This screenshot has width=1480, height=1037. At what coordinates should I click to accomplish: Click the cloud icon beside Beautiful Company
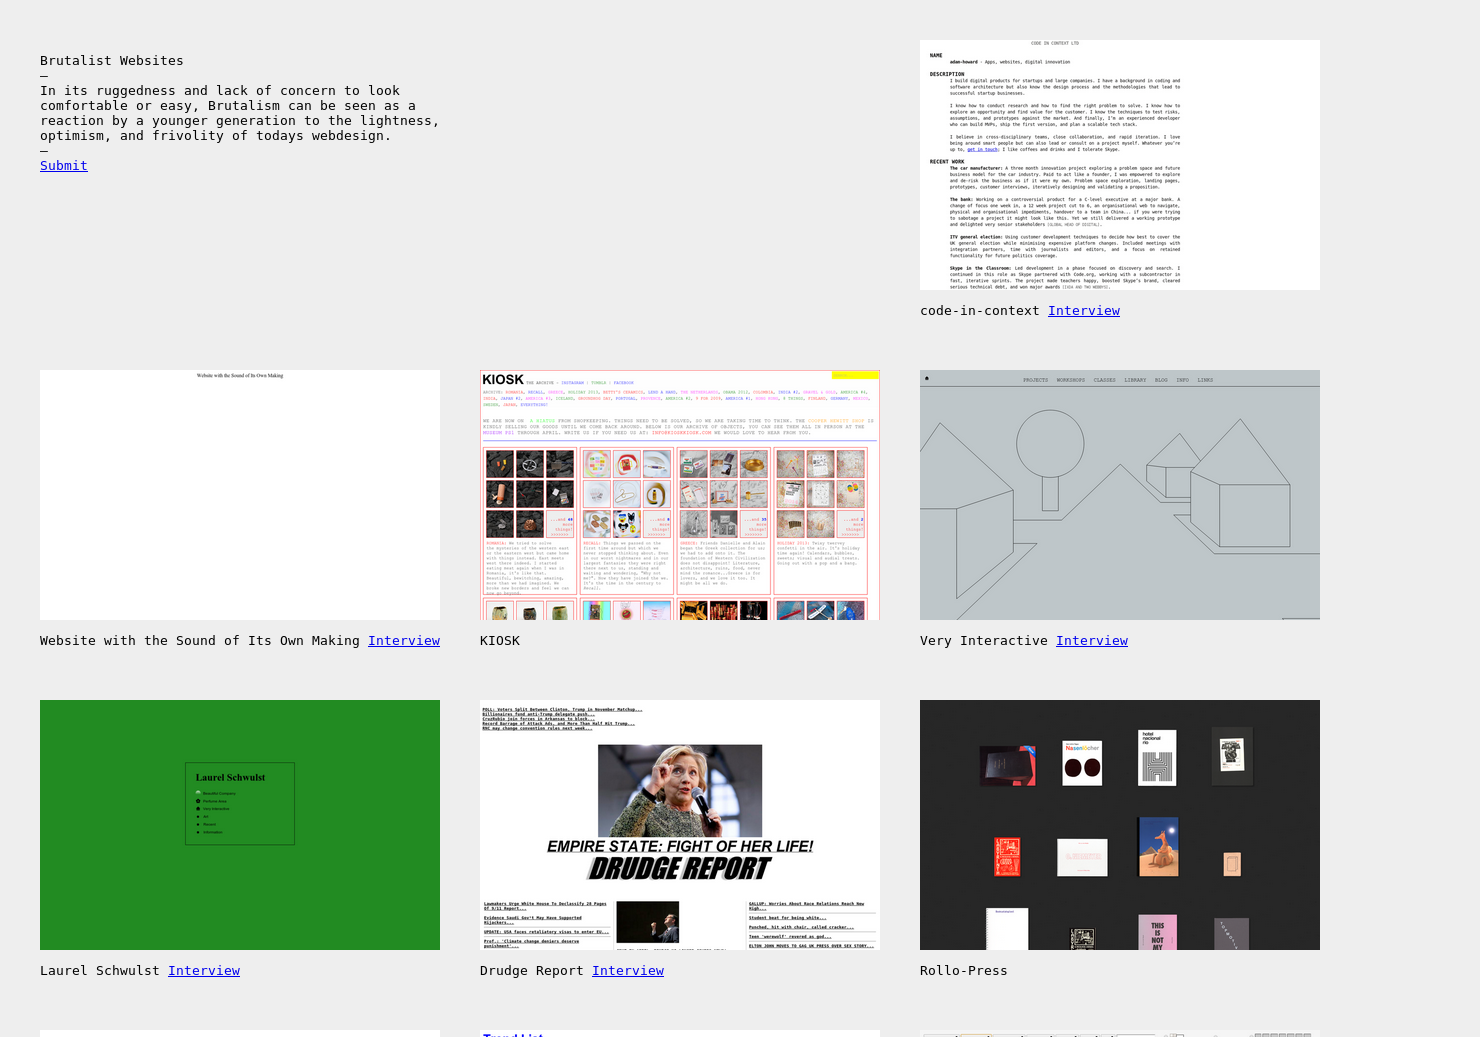point(199,792)
